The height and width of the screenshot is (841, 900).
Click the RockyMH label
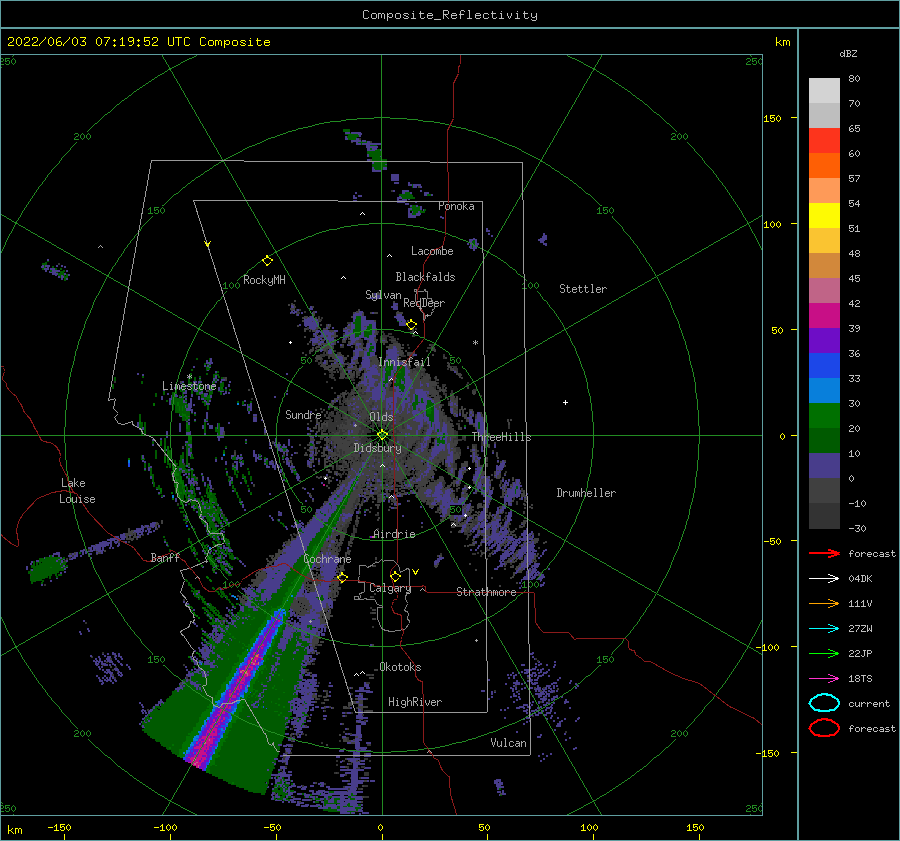pyautogui.click(x=264, y=280)
